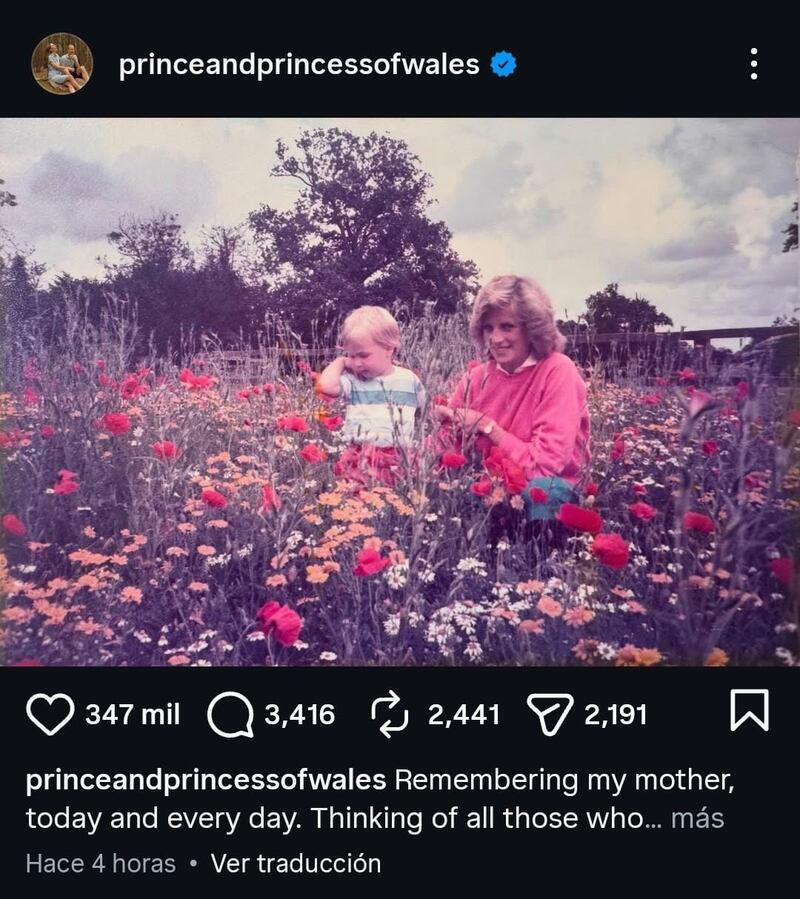Open comments via the speech bubble icon
The width and height of the screenshot is (800, 899).
pos(230,714)
